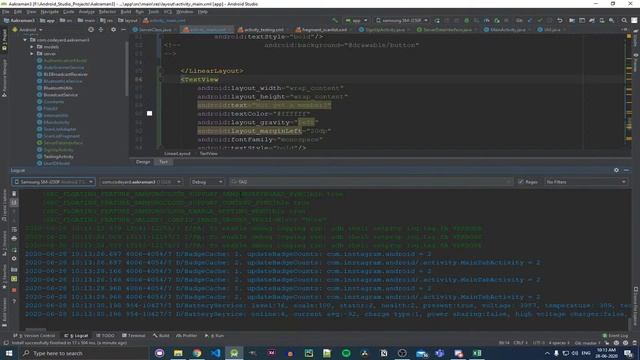The width and height of the screenshot is (640, 360).
Task: Open the Window menu
Action: pyautogui.click(x=184, y=12)
